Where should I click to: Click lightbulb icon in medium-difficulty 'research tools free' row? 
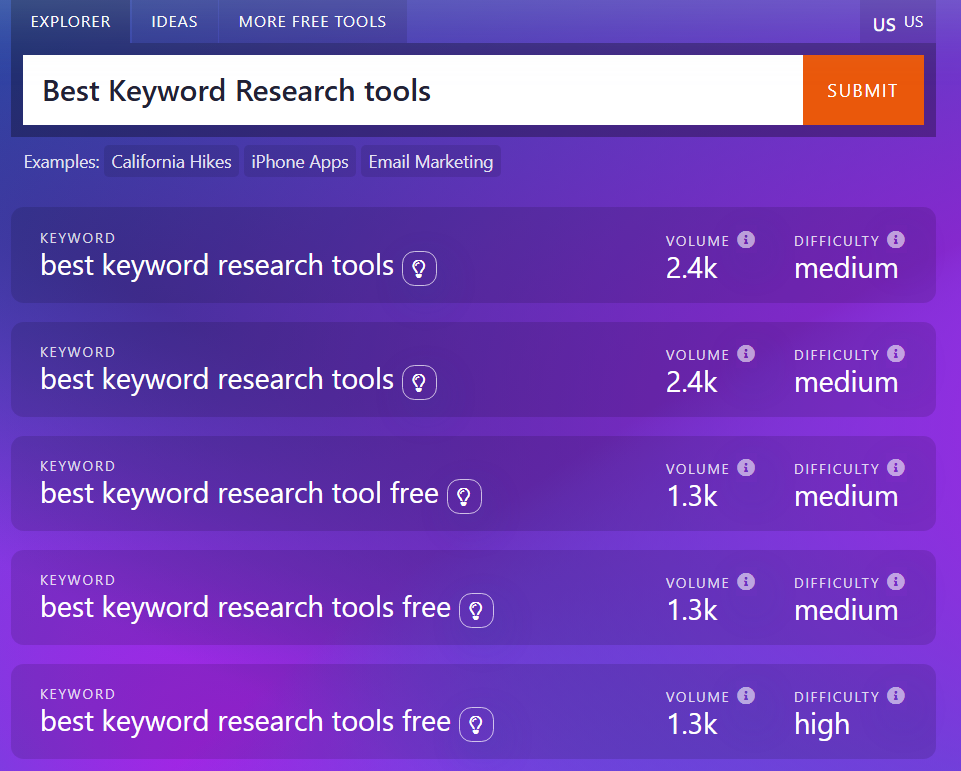(476, 610)
